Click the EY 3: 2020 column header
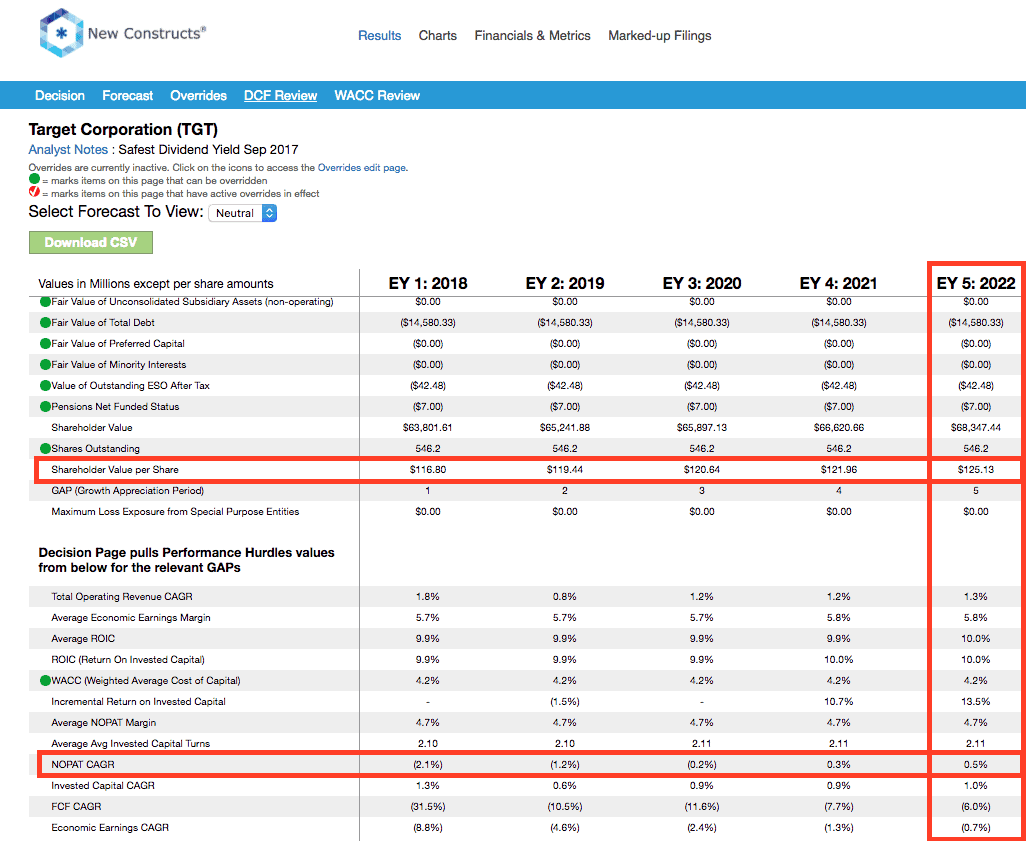Viewport: 1026px width, 841px height. pos(702,283)
